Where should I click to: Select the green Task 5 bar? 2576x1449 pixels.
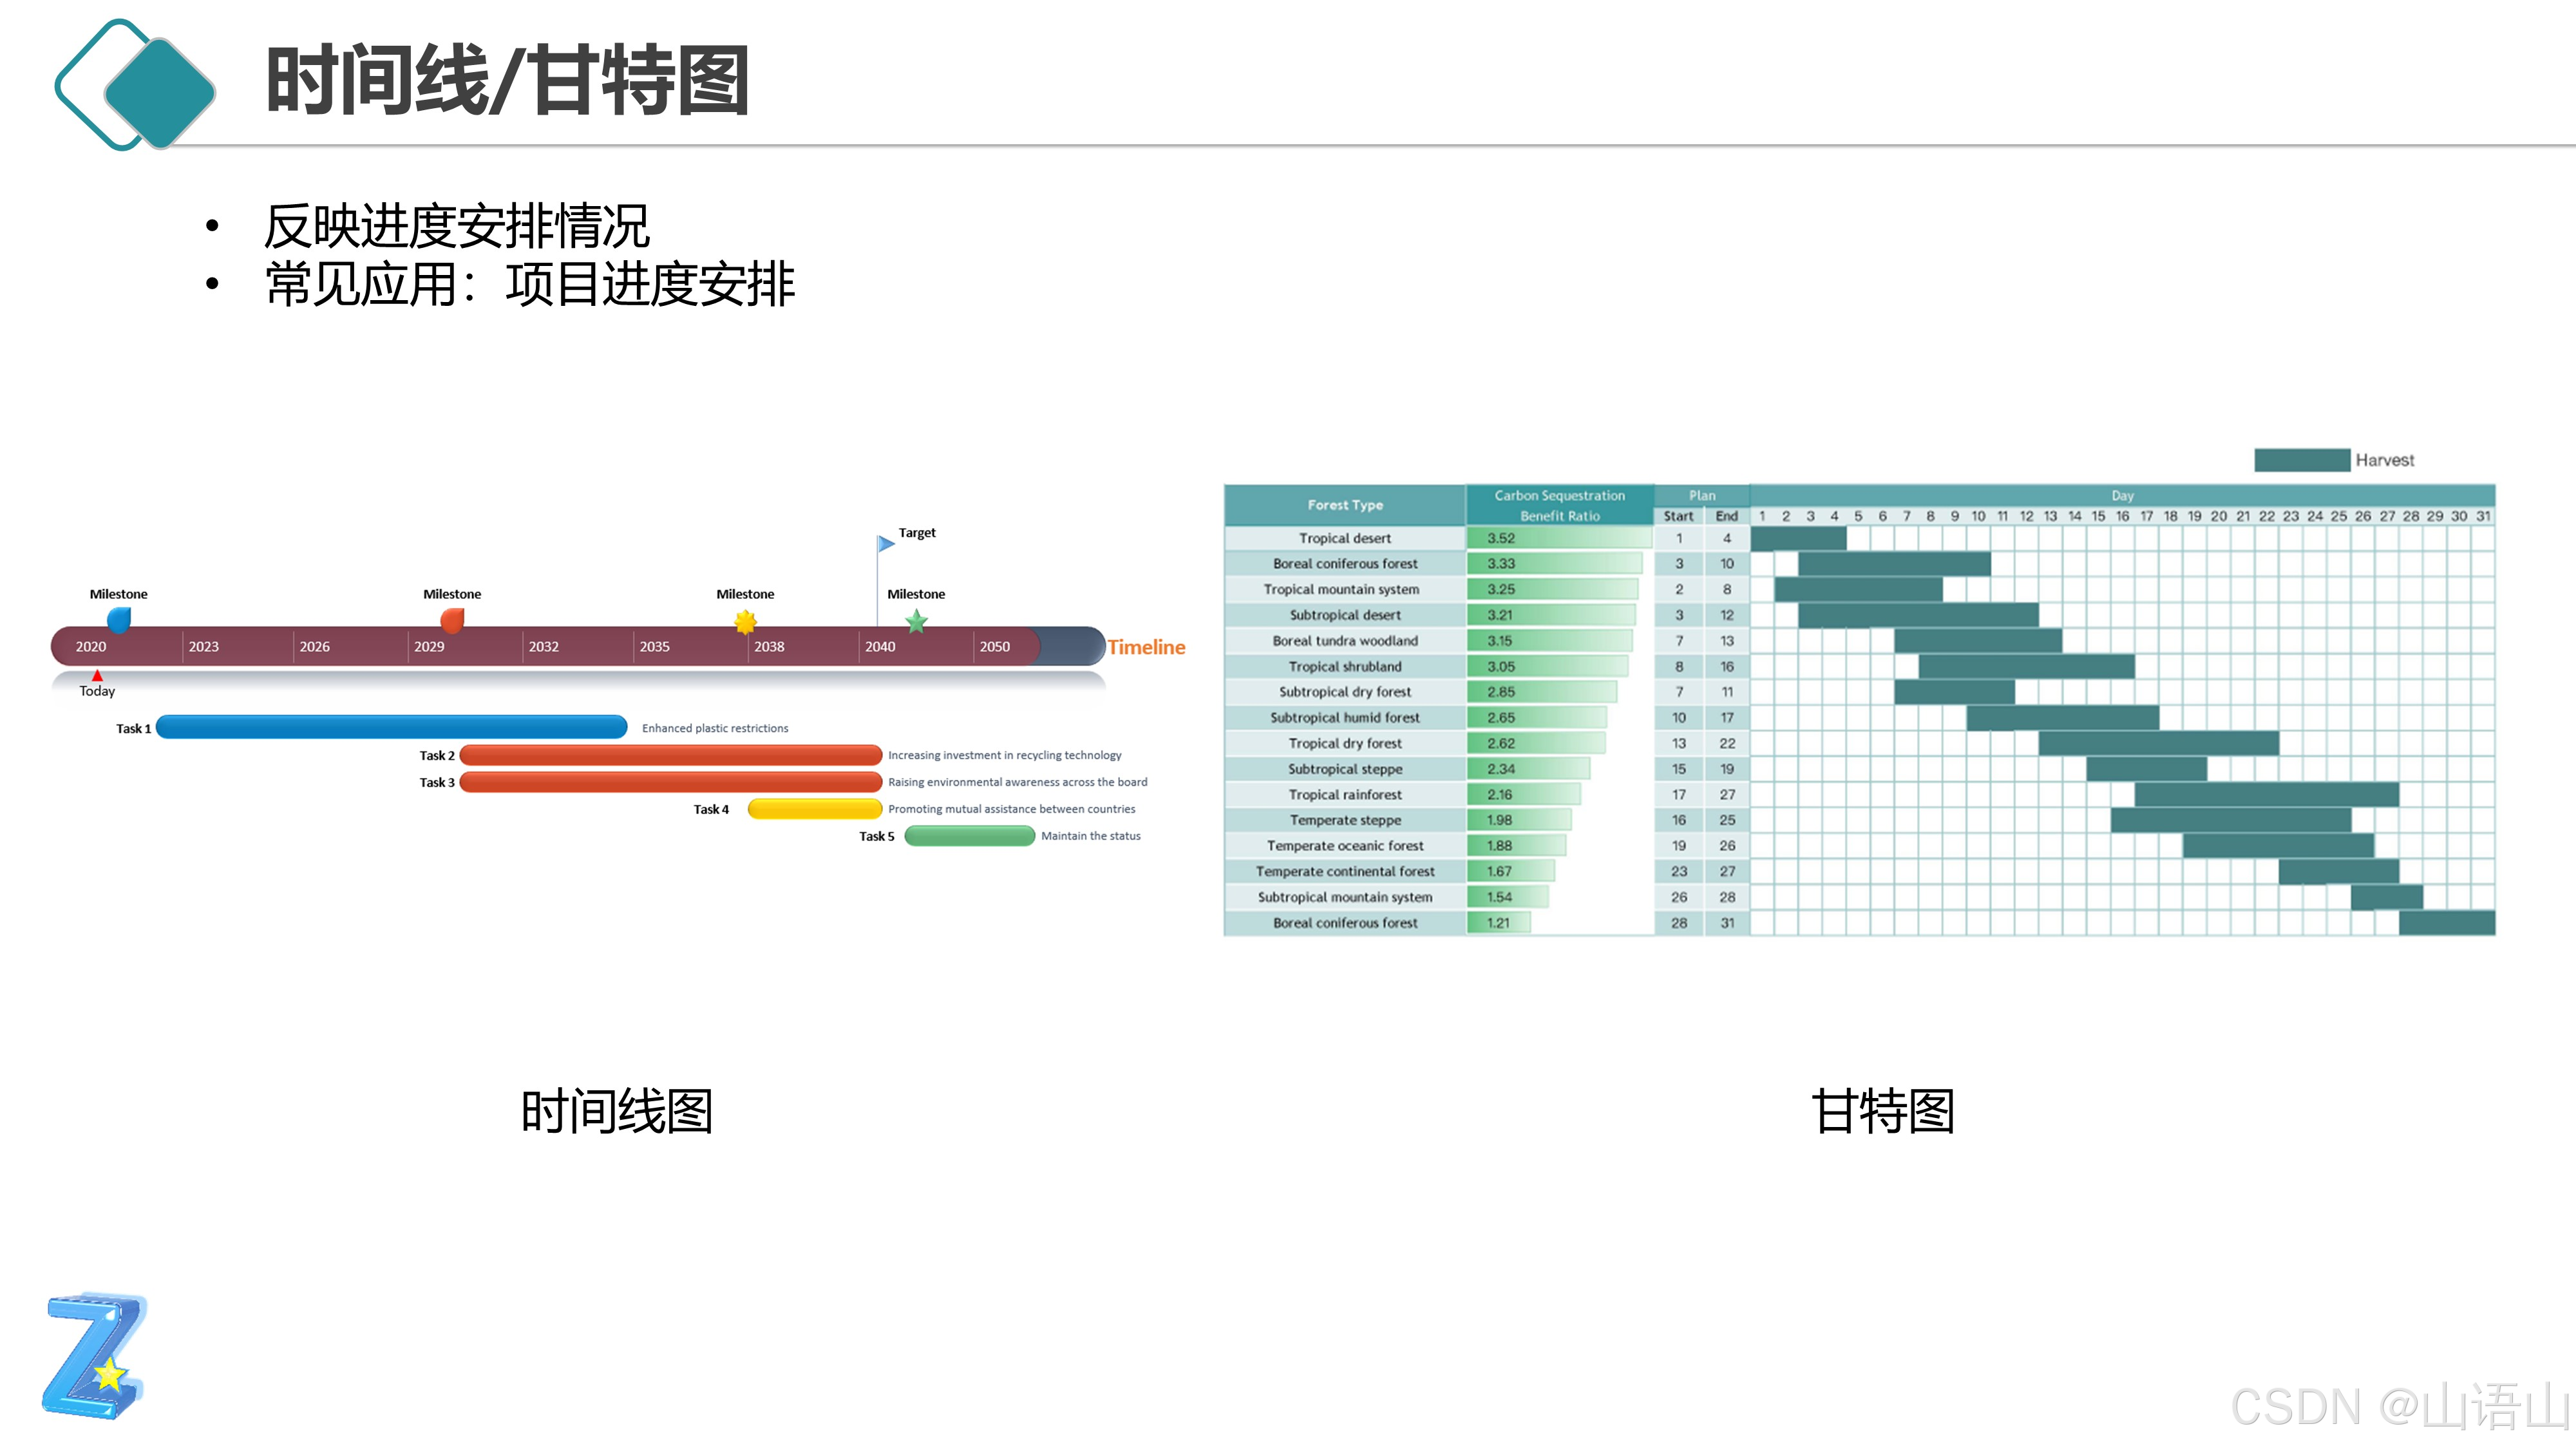coord(970,835)
